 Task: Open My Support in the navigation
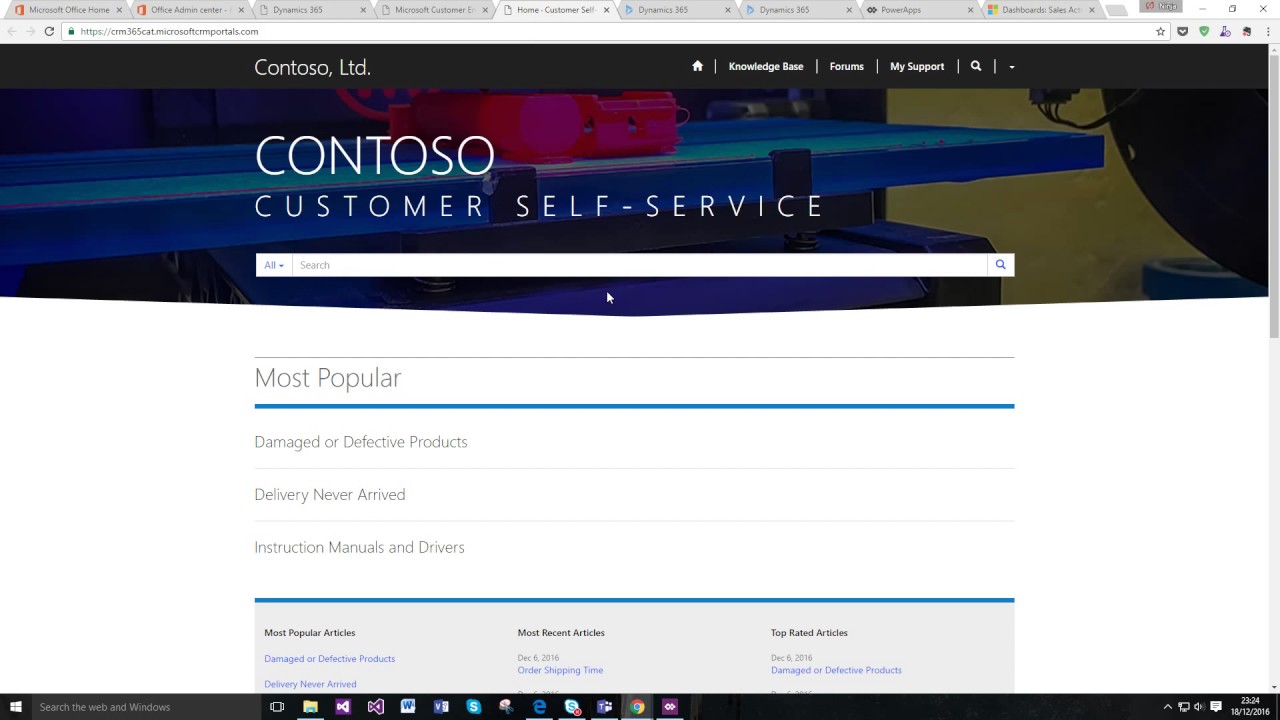(917, 66)
